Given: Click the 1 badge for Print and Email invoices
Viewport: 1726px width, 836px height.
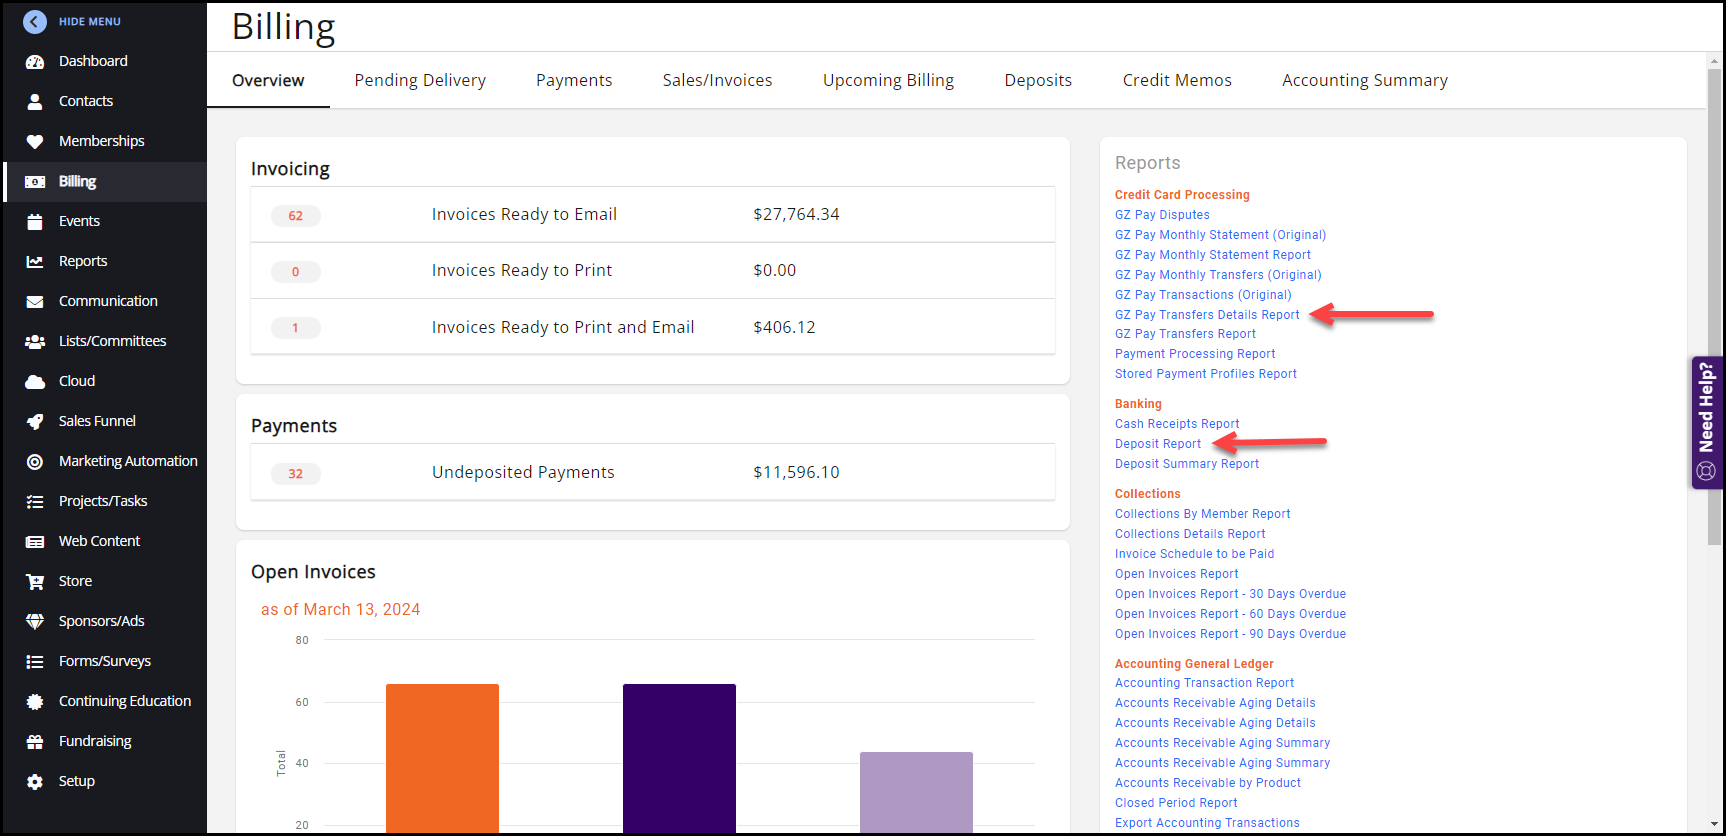Looking at the screenshot, I should click(x=296, y=327).
